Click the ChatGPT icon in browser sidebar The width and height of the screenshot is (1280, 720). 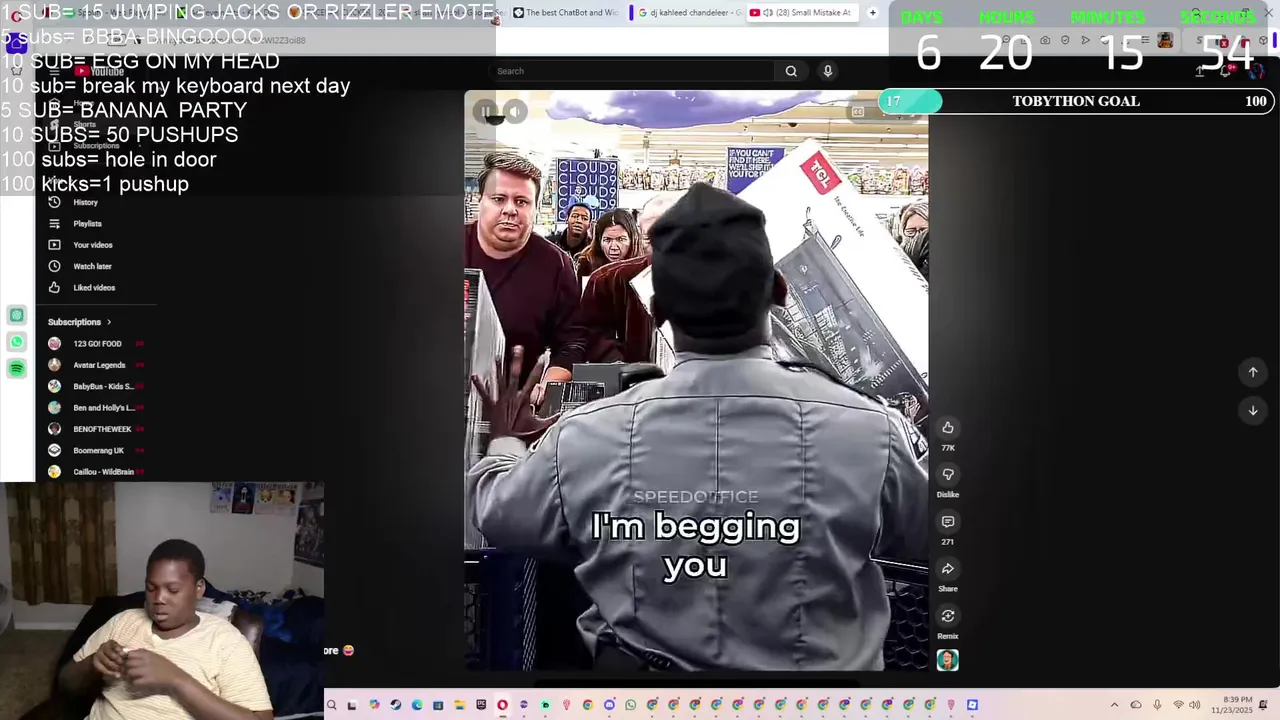point(17,316)
